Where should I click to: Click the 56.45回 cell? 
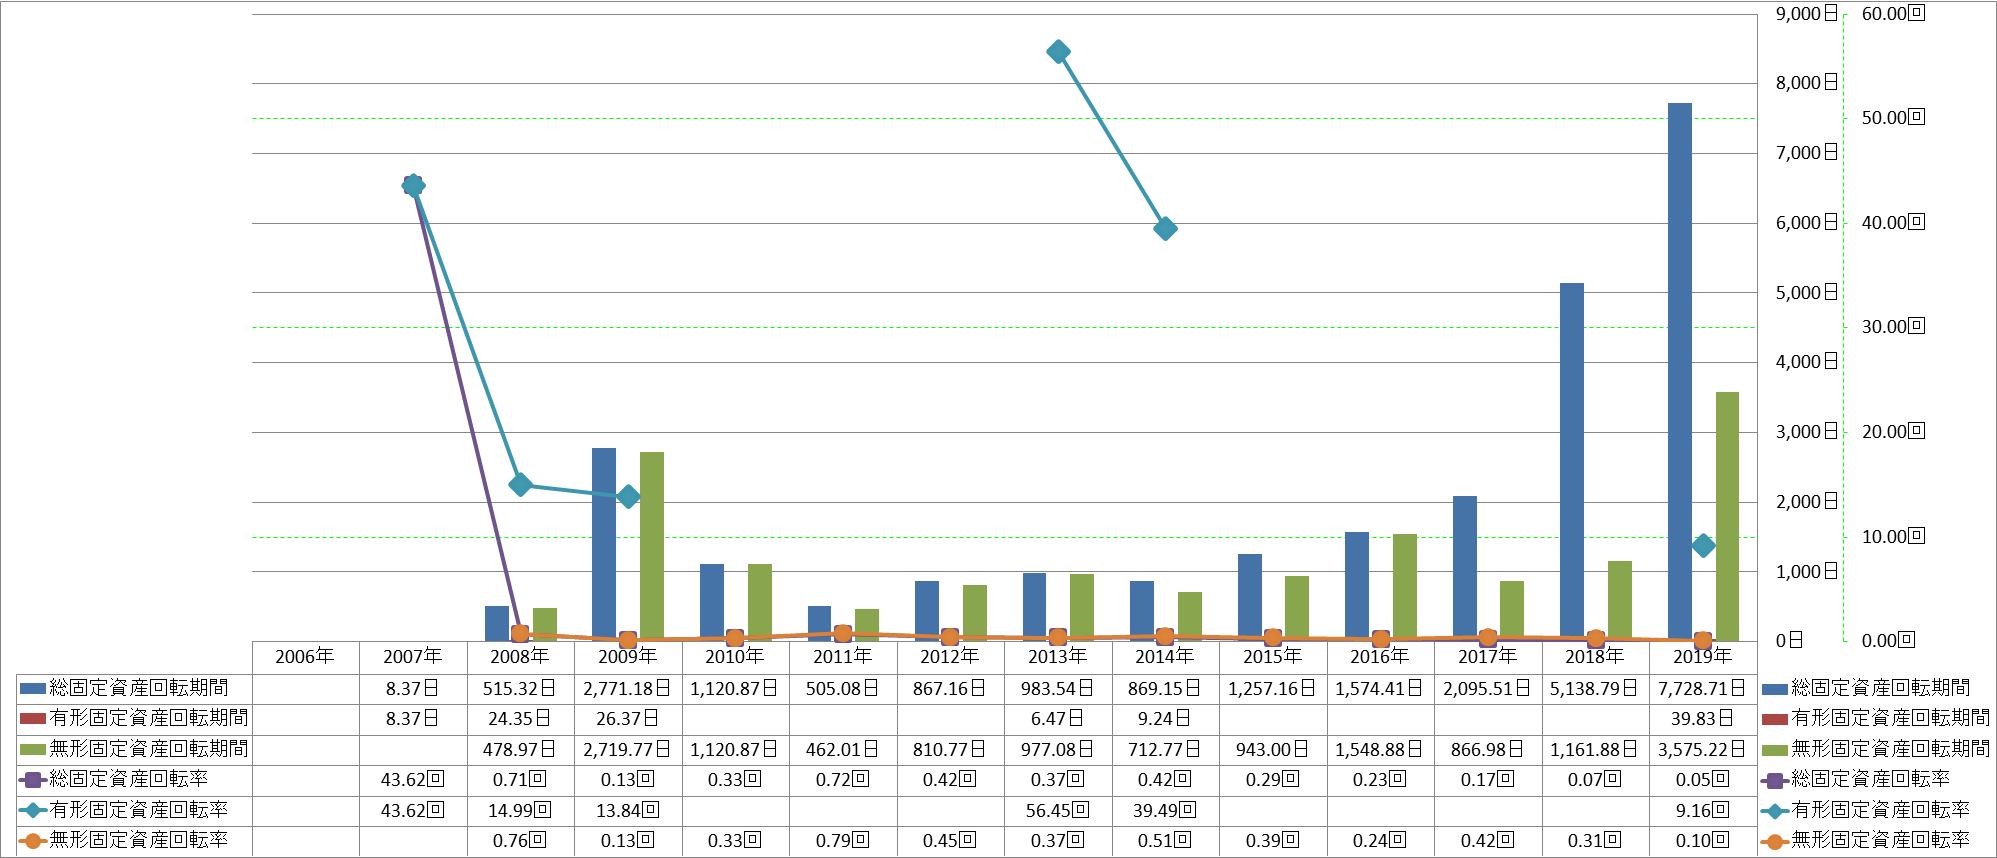pos(1057,810)
